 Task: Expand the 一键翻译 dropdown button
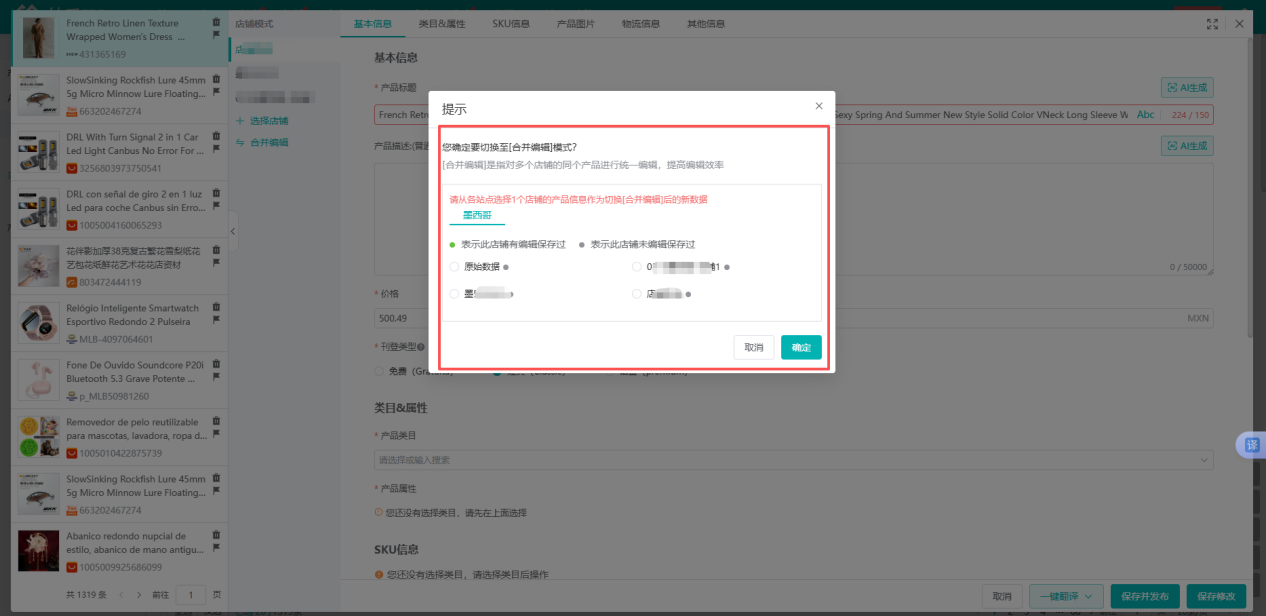(1066, 596)
